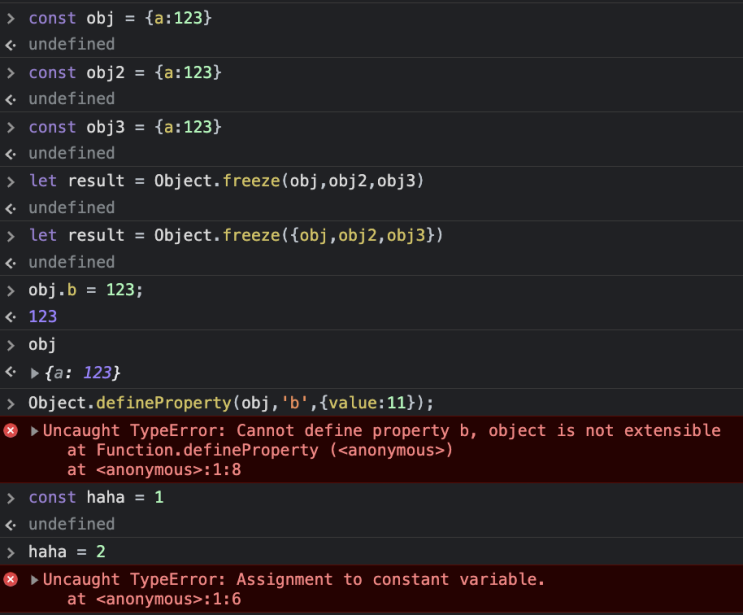Screen dimensions: 743x615
Task: Click the '<anonymous>:1:6' stack trace location
Action: pyautogui.click(x=169, y=599)
